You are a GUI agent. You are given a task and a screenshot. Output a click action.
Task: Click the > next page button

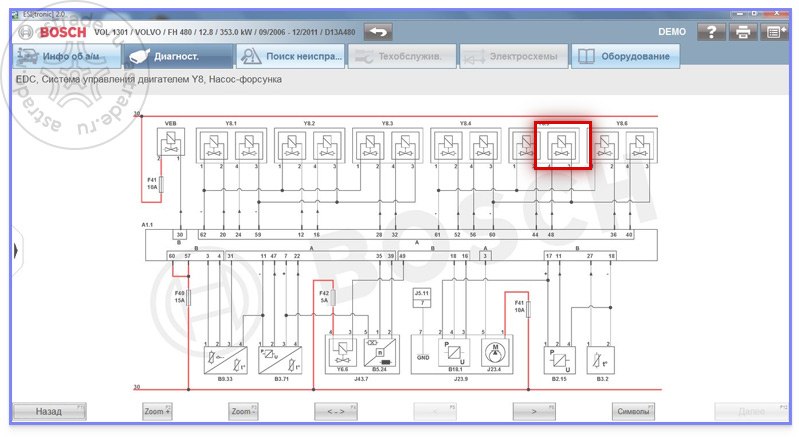(x=534, y=411)
